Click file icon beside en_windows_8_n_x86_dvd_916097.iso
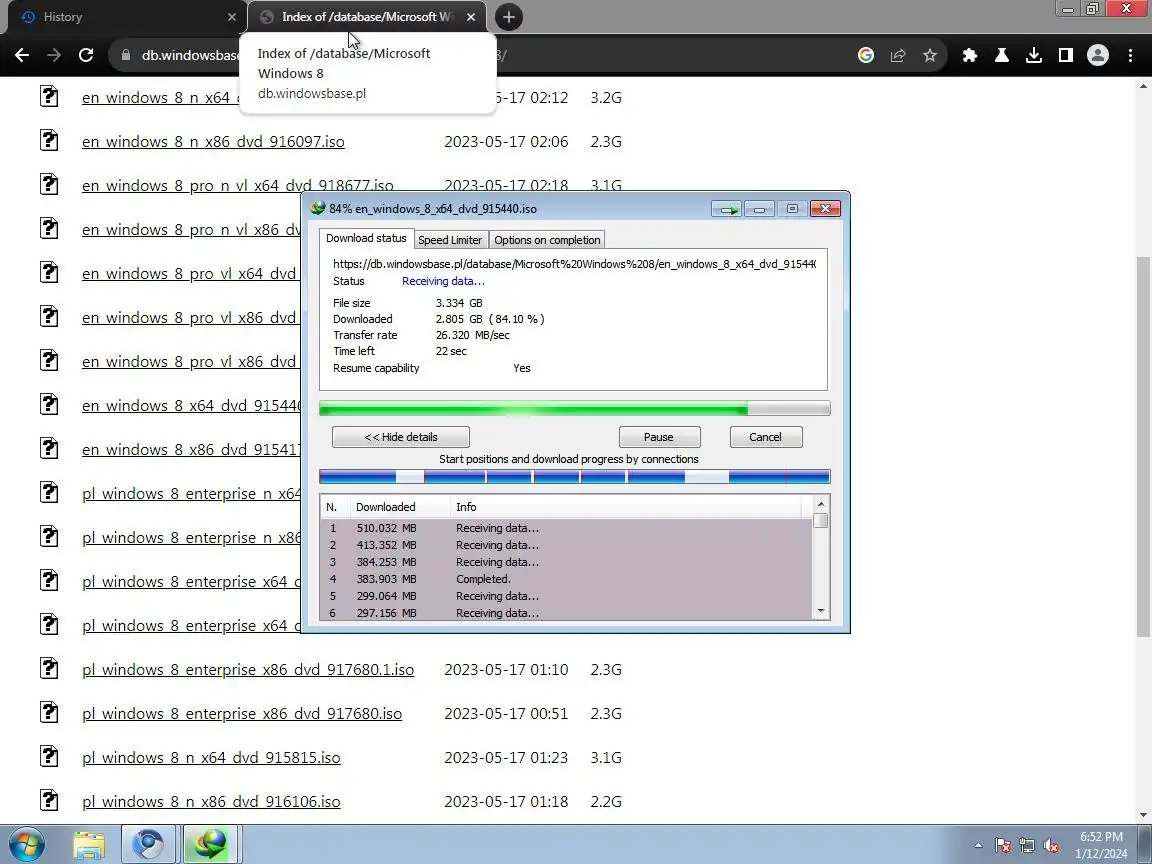The height and width of the screenshot is (864, 1152). pos(48,140)
